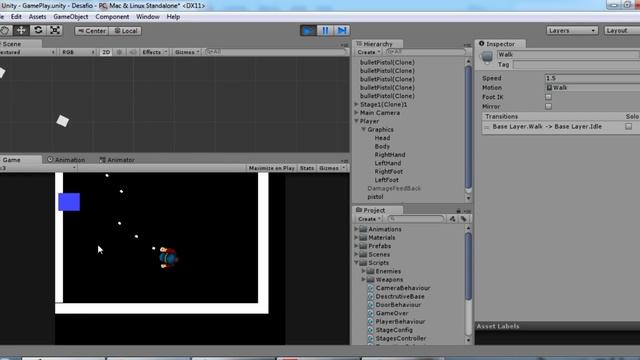Open Scene view Gizmos dropdown
640x360 pixels.
tap(187, 52)
